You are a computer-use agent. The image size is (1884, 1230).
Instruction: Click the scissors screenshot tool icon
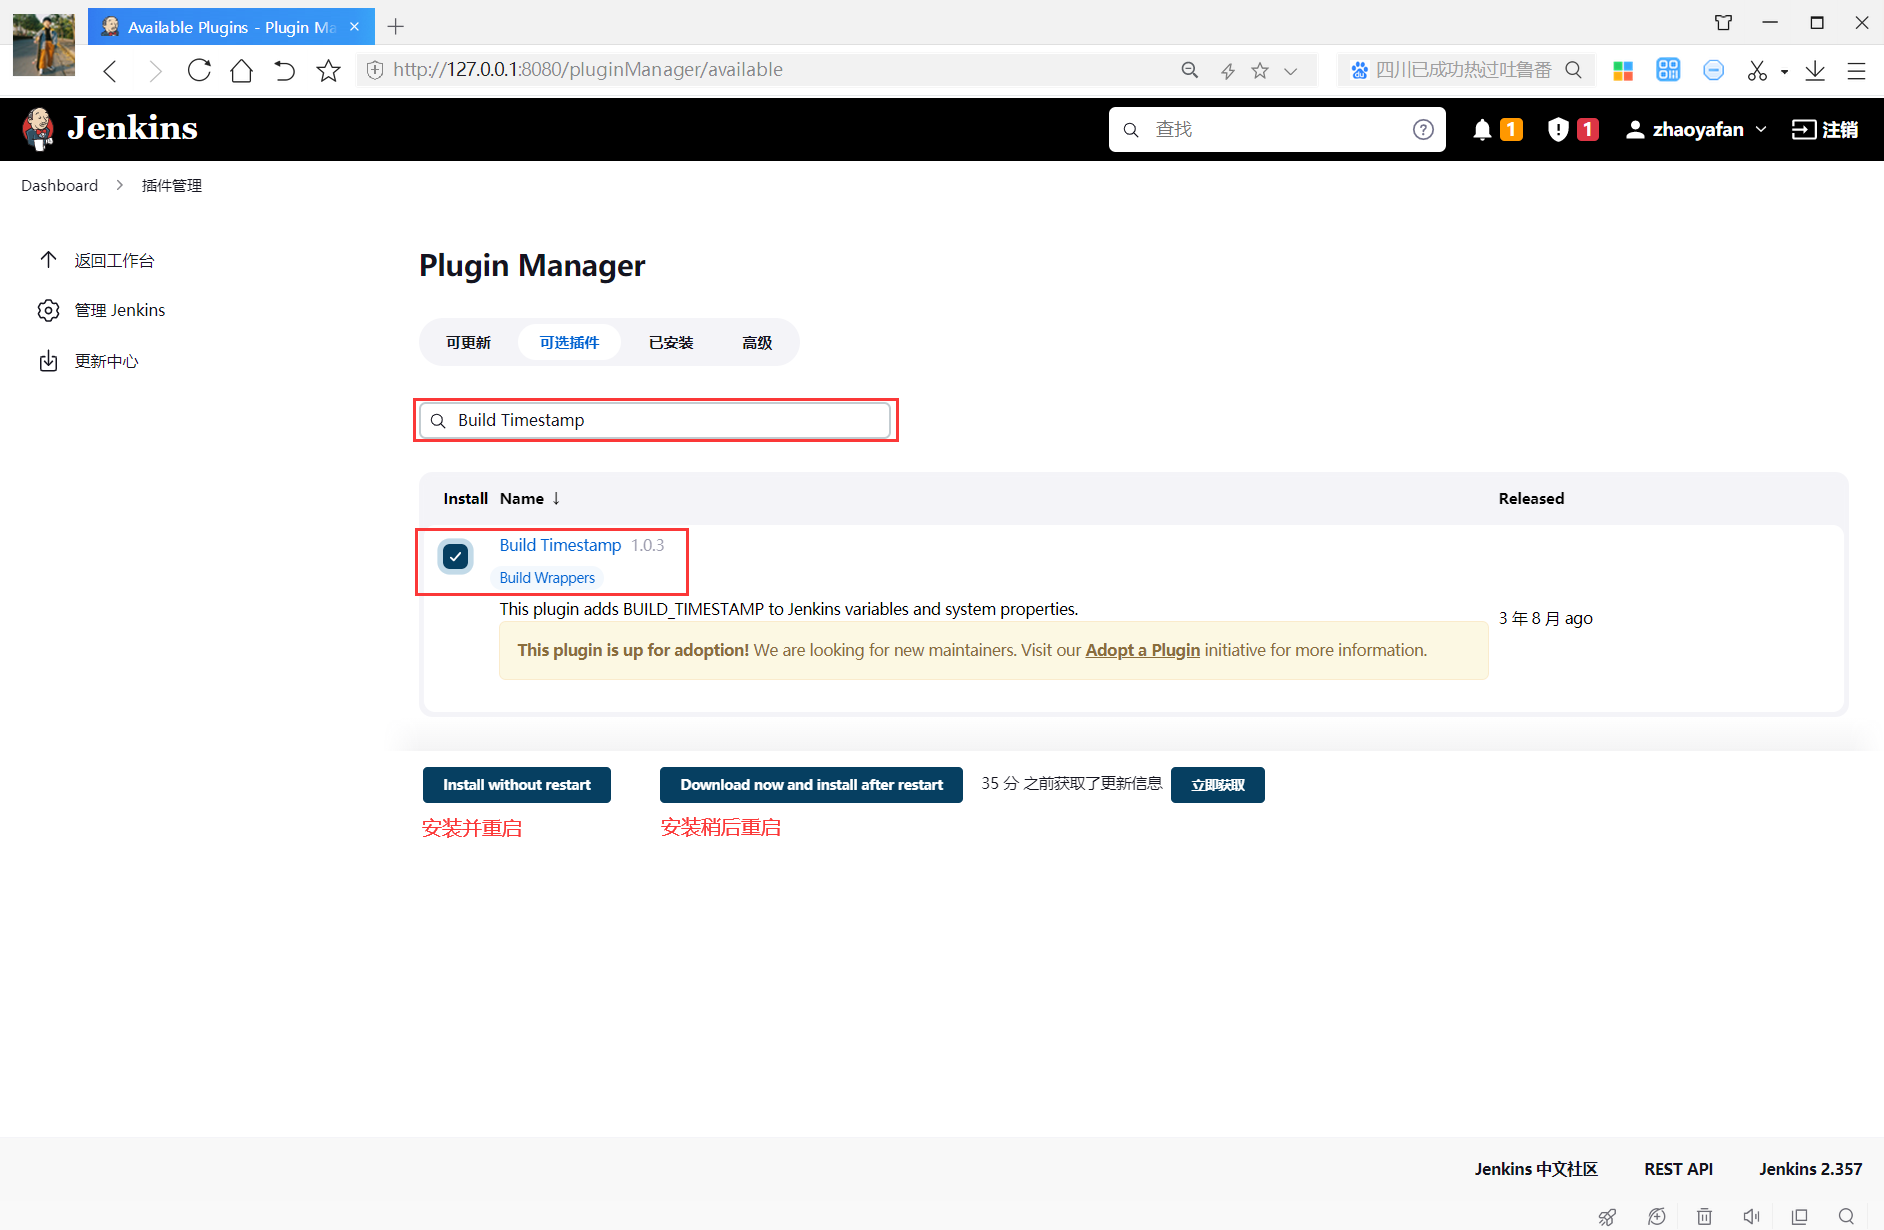(x=1757, y=70)
